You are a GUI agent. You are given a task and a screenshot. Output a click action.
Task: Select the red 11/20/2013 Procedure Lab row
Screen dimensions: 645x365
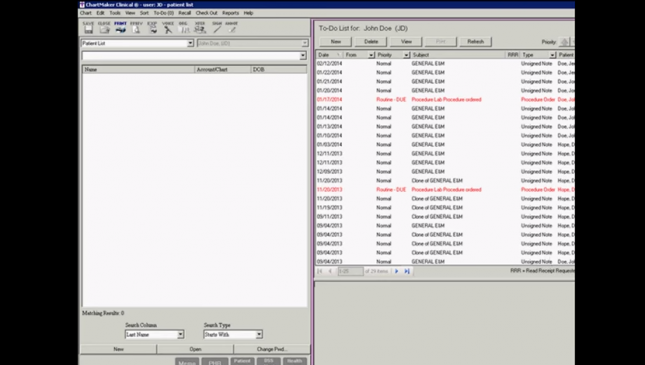(x=445, y=190)
